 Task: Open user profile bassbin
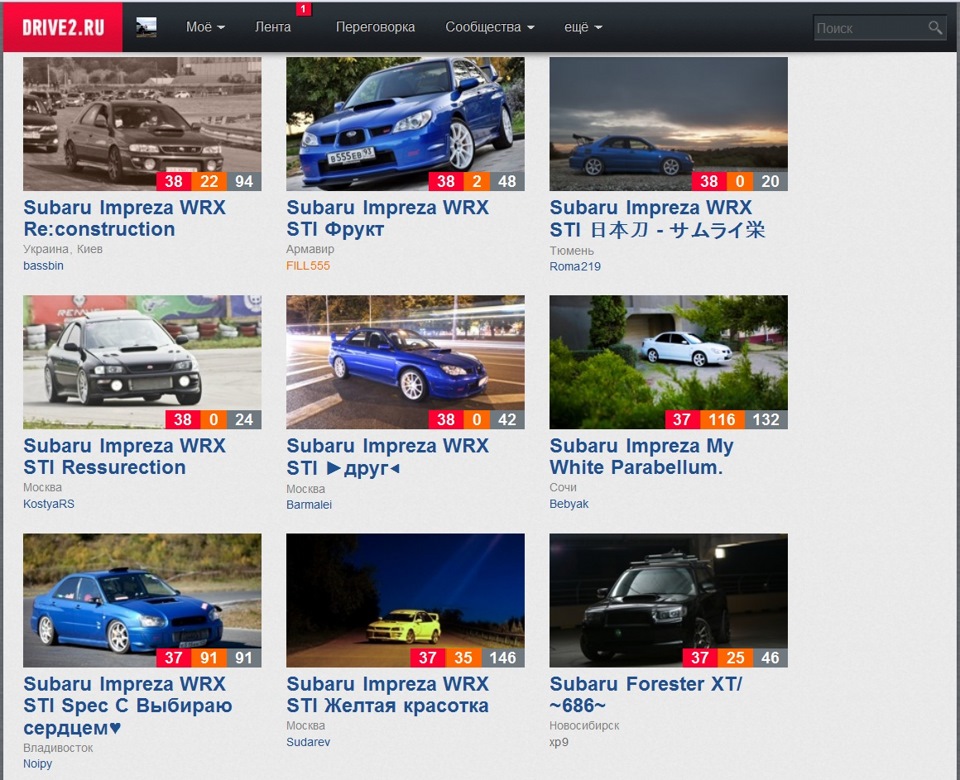[x=43, y=266]
